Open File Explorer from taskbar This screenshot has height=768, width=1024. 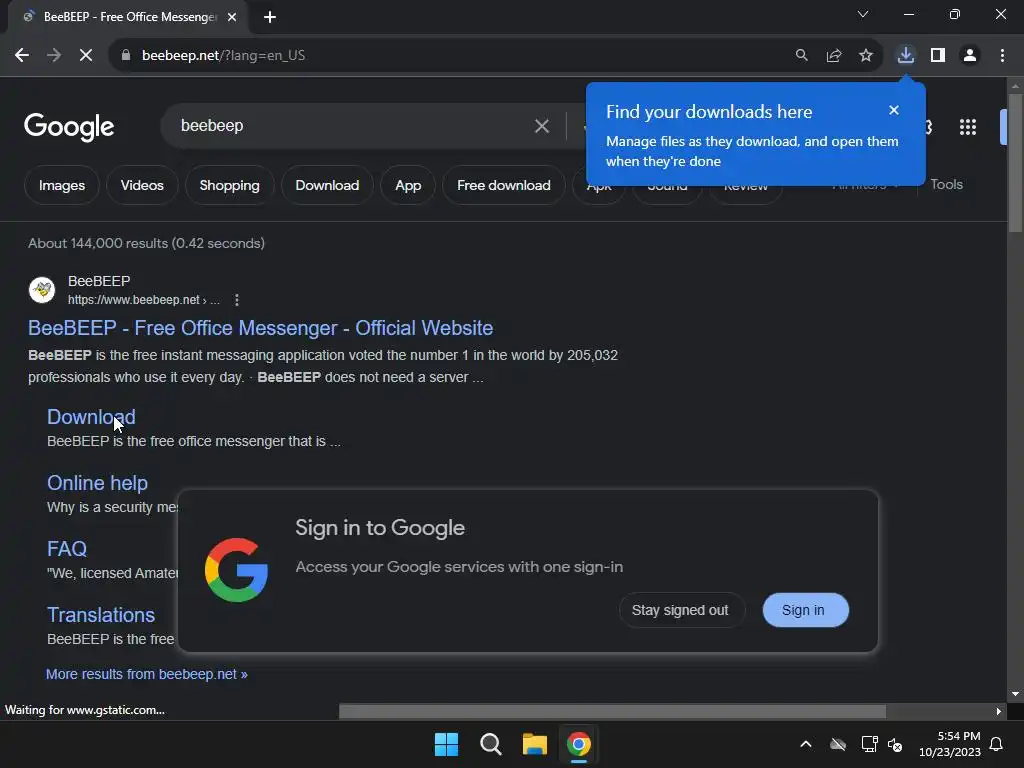tap(534, 744)
